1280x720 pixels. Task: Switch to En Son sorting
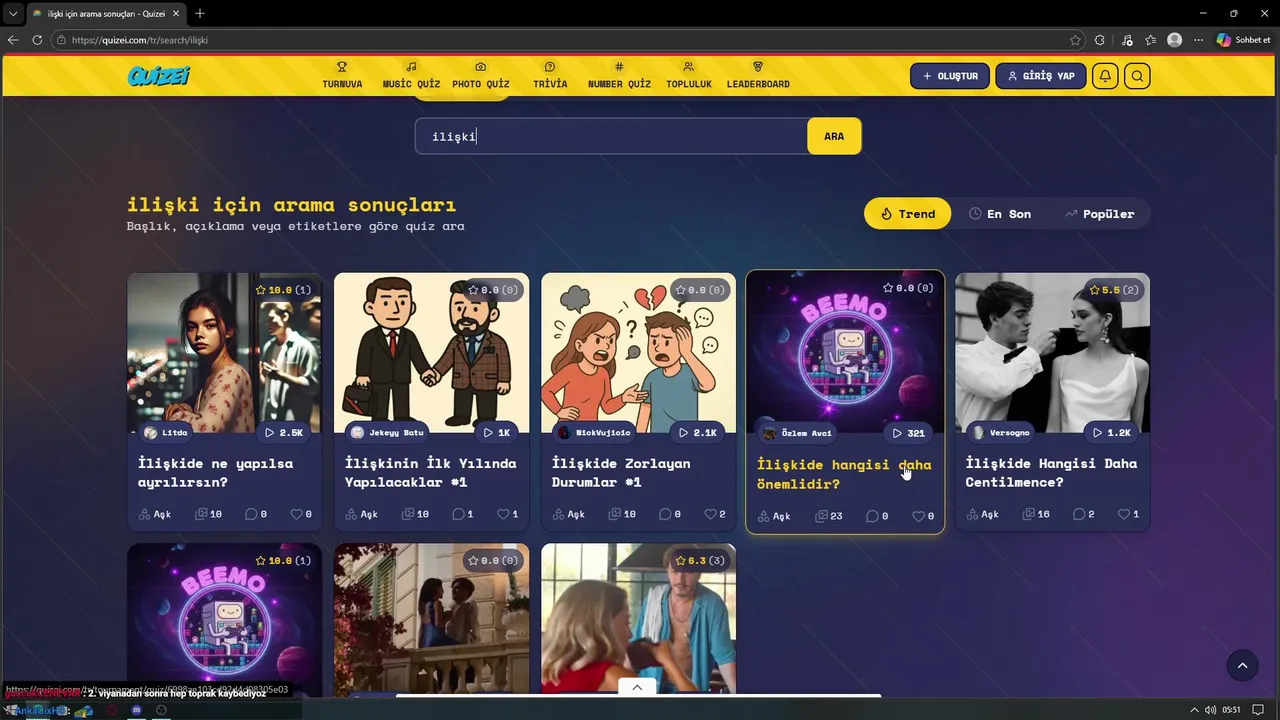(x=1000, y=213)
